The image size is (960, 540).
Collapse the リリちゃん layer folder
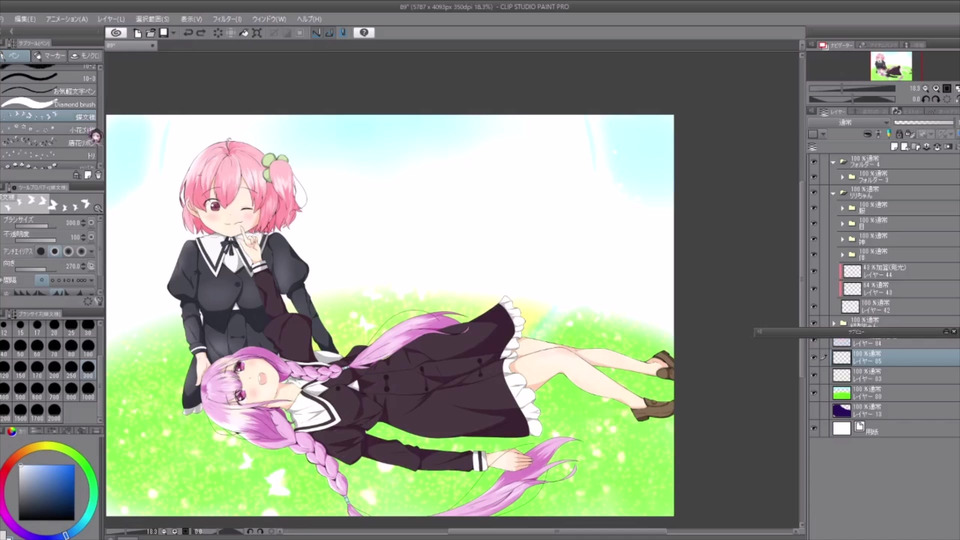(833, 193)
